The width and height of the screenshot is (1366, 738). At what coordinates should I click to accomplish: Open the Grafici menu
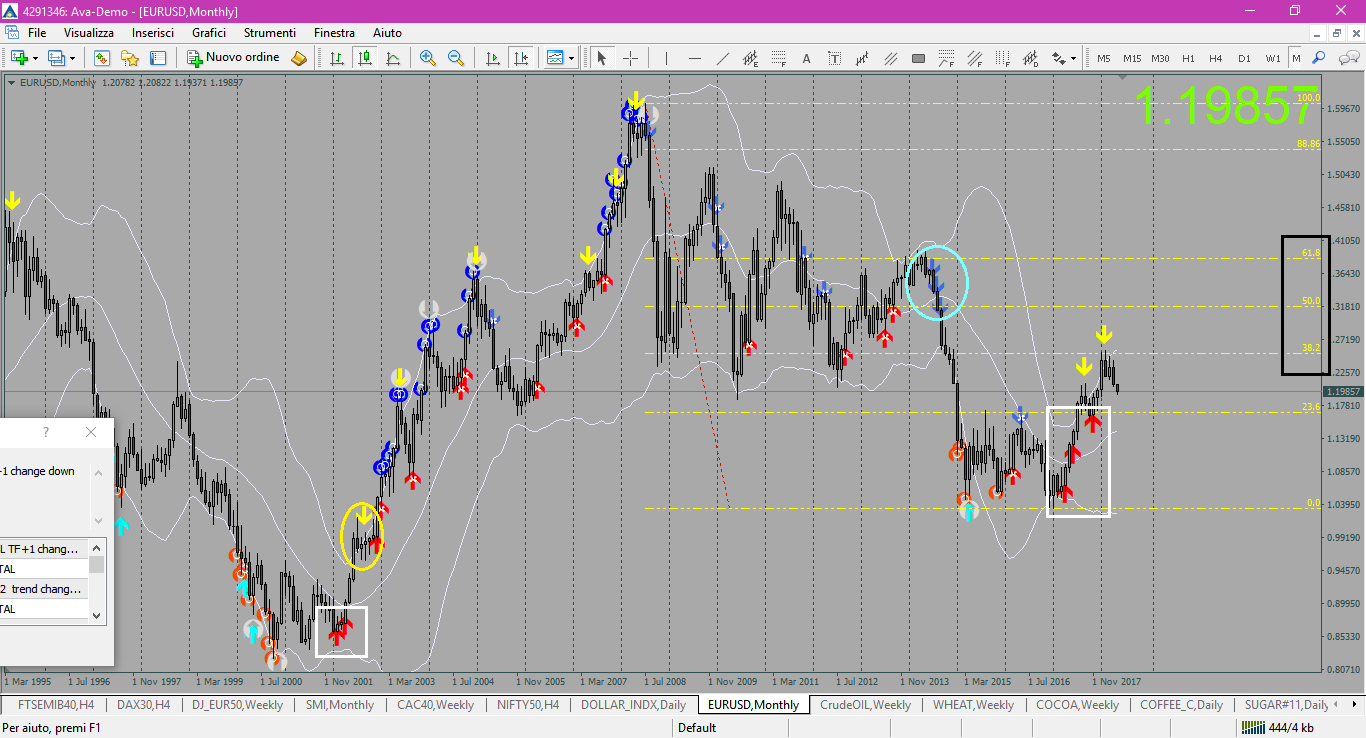[209, 33]
